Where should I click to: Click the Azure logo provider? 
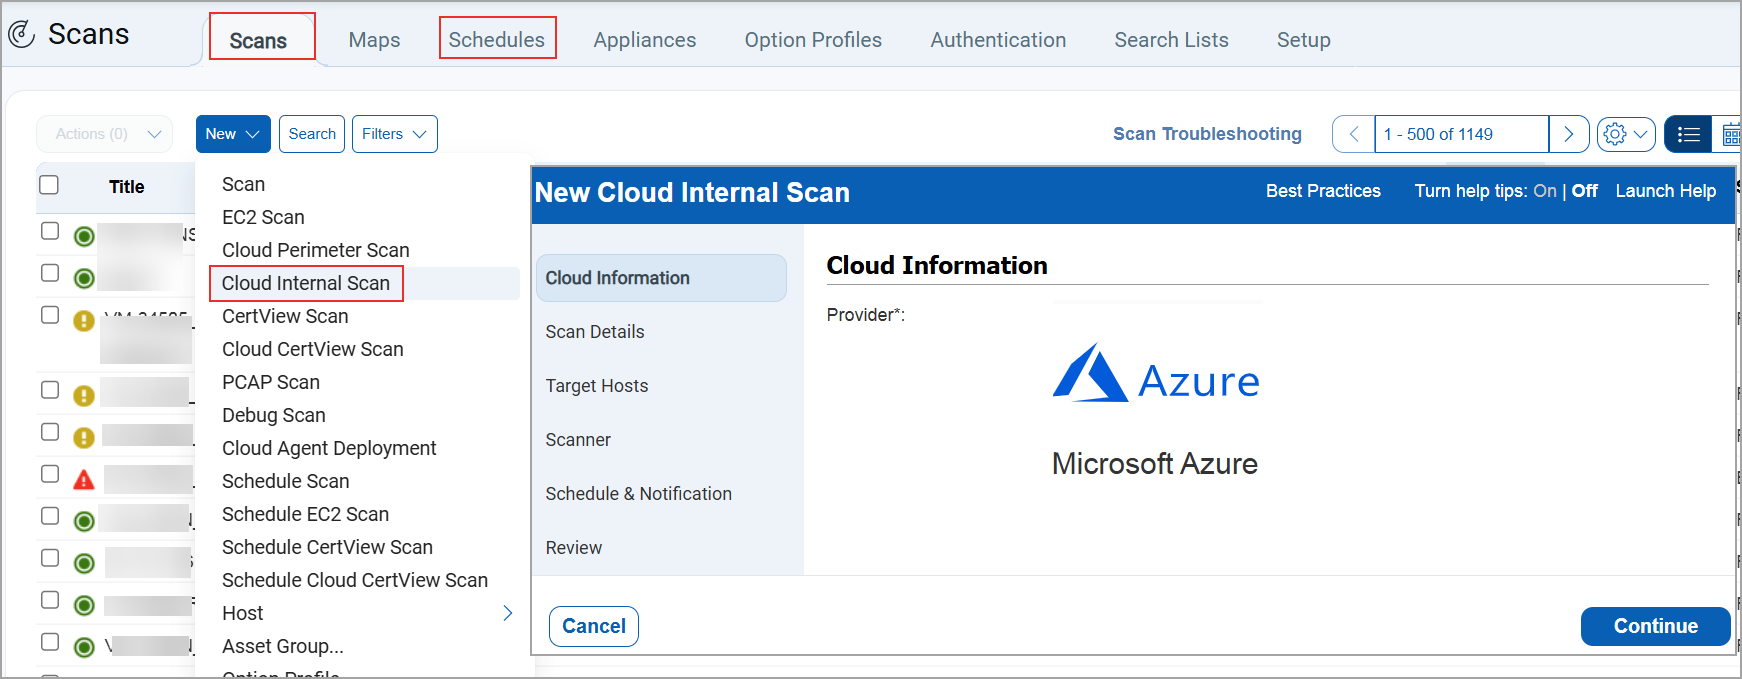[x=1155, y=375]
